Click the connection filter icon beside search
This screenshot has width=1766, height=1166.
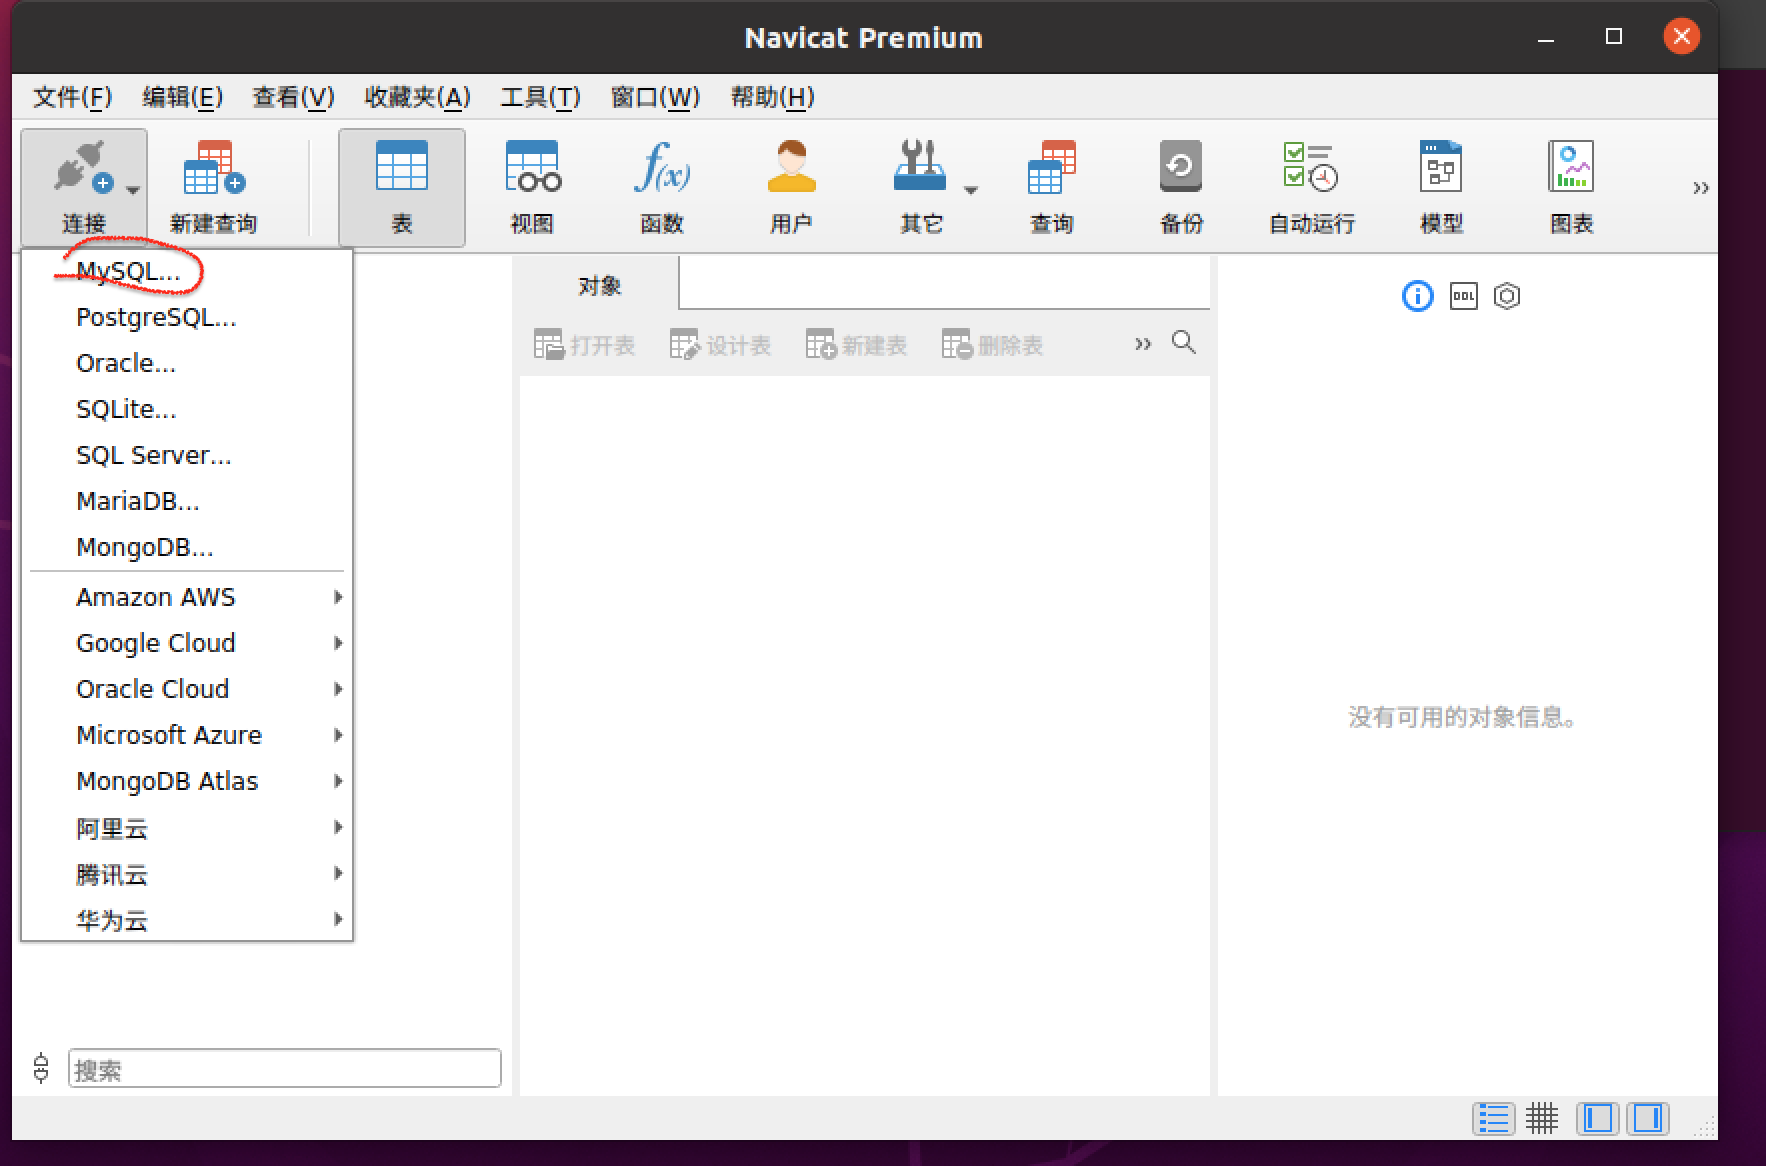click(41, 1068)
